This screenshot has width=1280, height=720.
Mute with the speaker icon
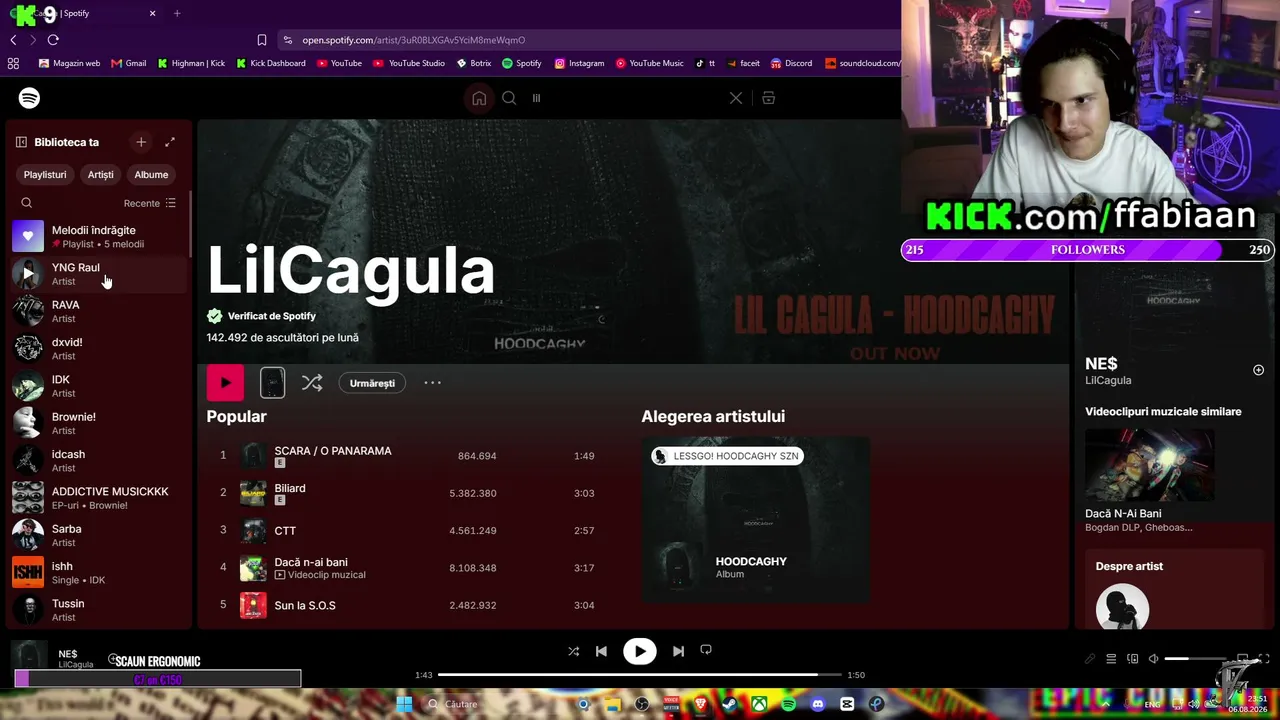click(1153, 659)
